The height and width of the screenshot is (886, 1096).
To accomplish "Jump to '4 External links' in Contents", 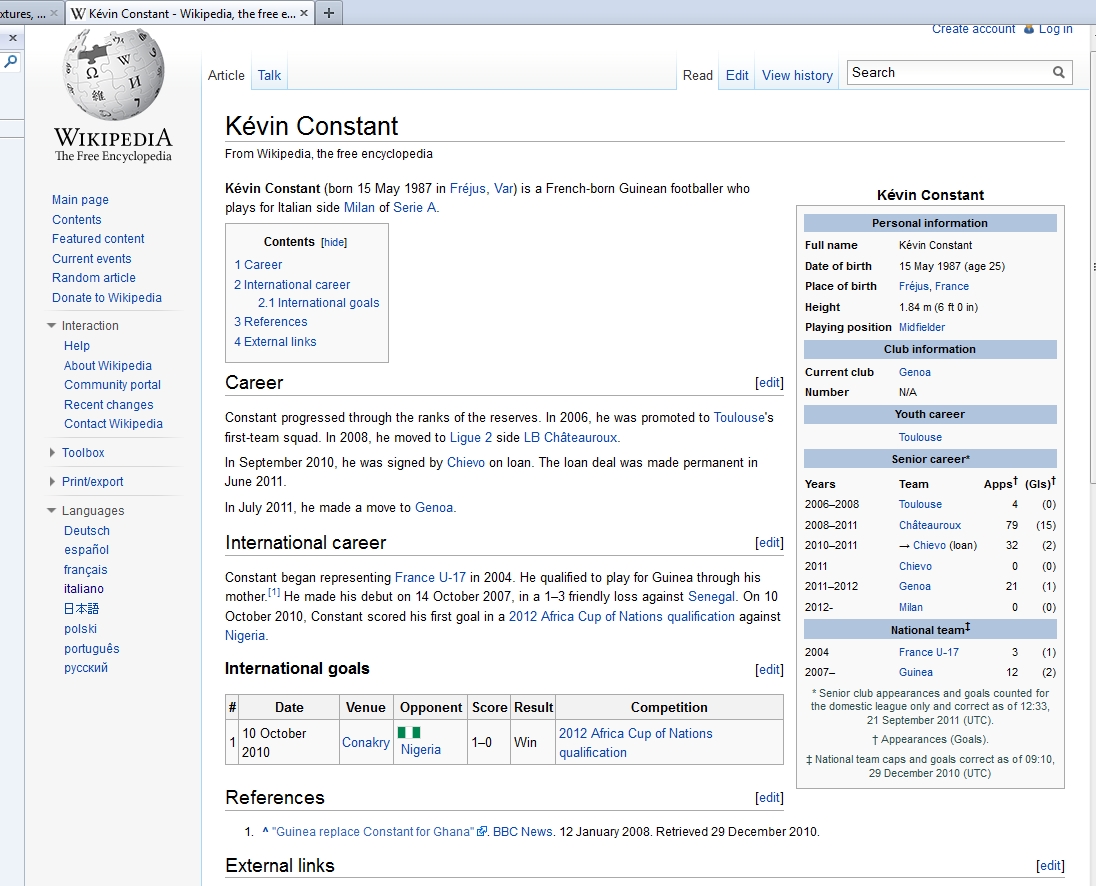I will point(275,342).
